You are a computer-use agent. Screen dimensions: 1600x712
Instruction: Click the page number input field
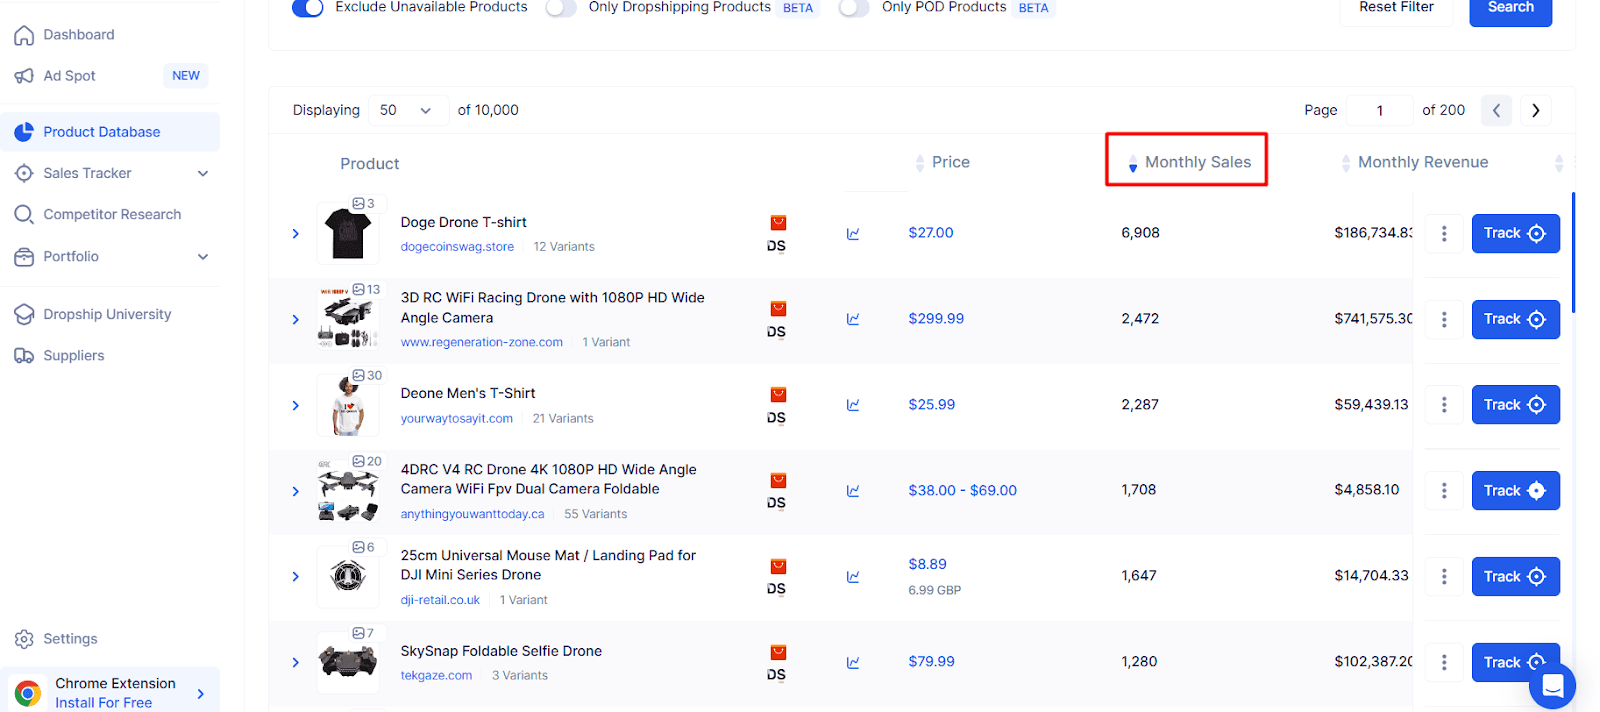1380,110
